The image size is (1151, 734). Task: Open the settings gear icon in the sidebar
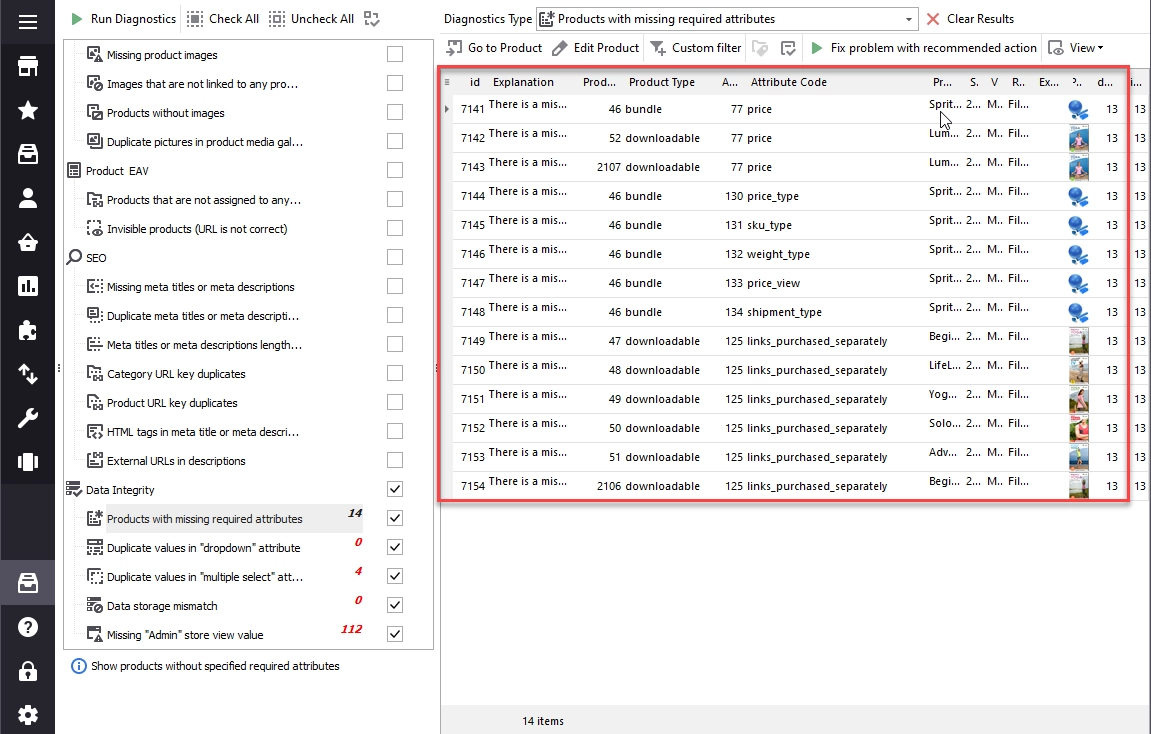pyautogui.click(x=28, y=715)
